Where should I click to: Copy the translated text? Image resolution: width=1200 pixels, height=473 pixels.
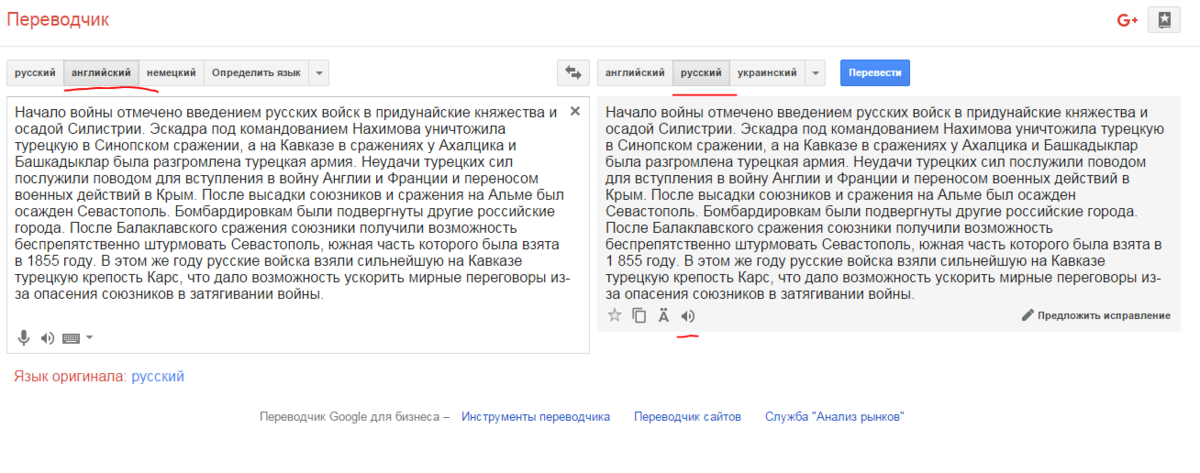point(640,316)
